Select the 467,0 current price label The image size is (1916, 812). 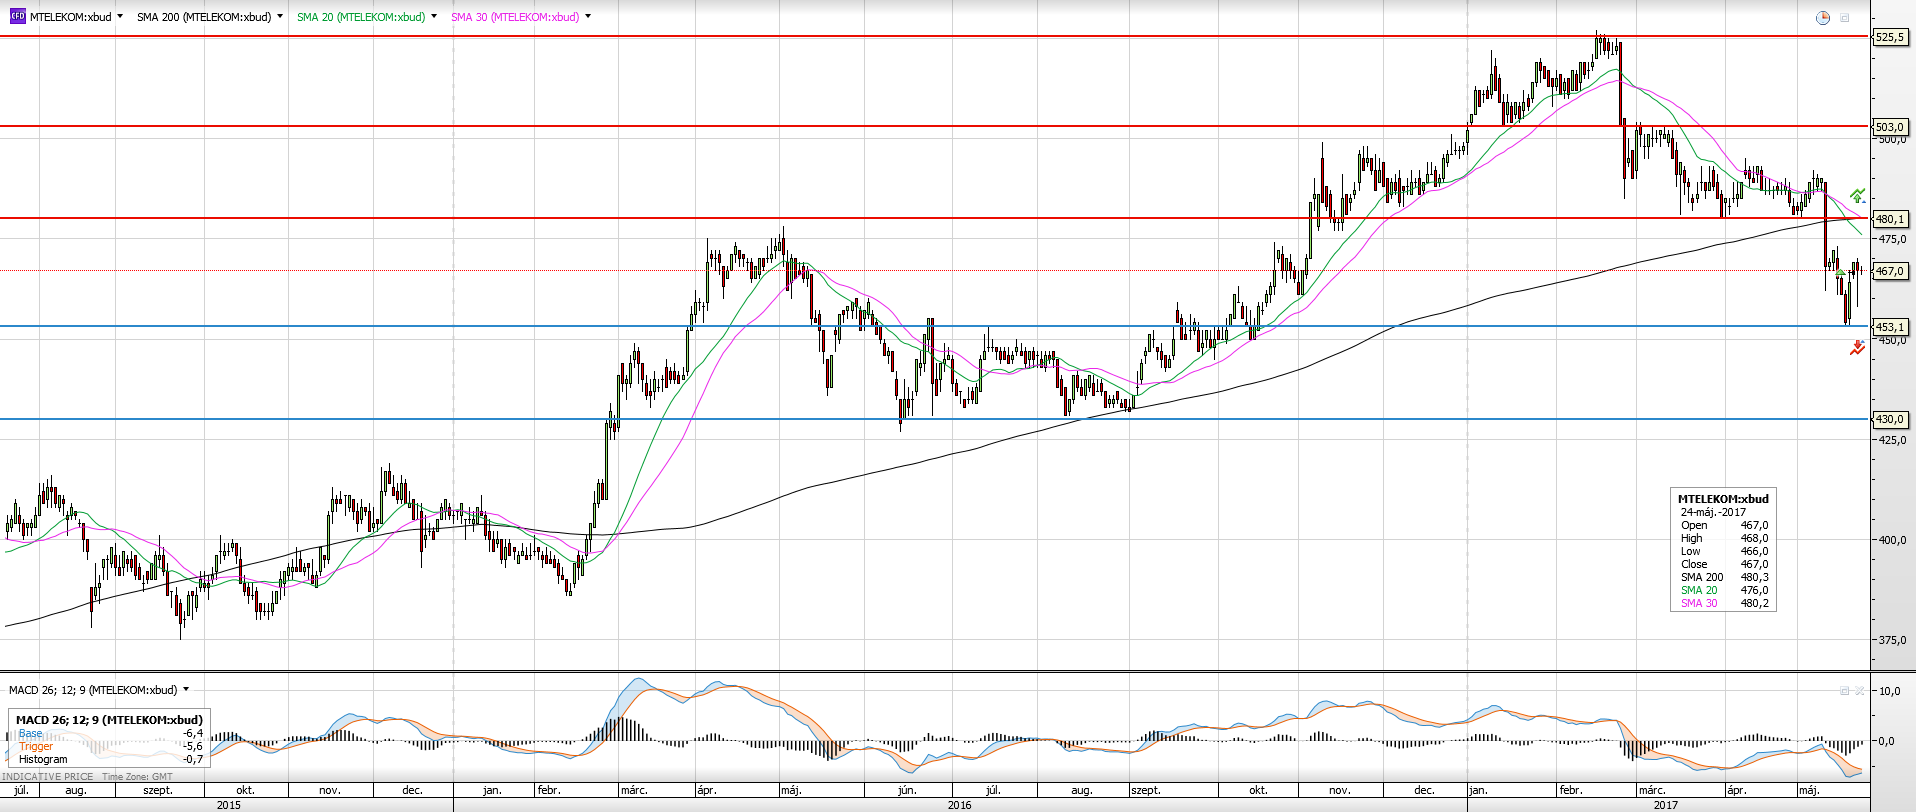coord(1890,271)
